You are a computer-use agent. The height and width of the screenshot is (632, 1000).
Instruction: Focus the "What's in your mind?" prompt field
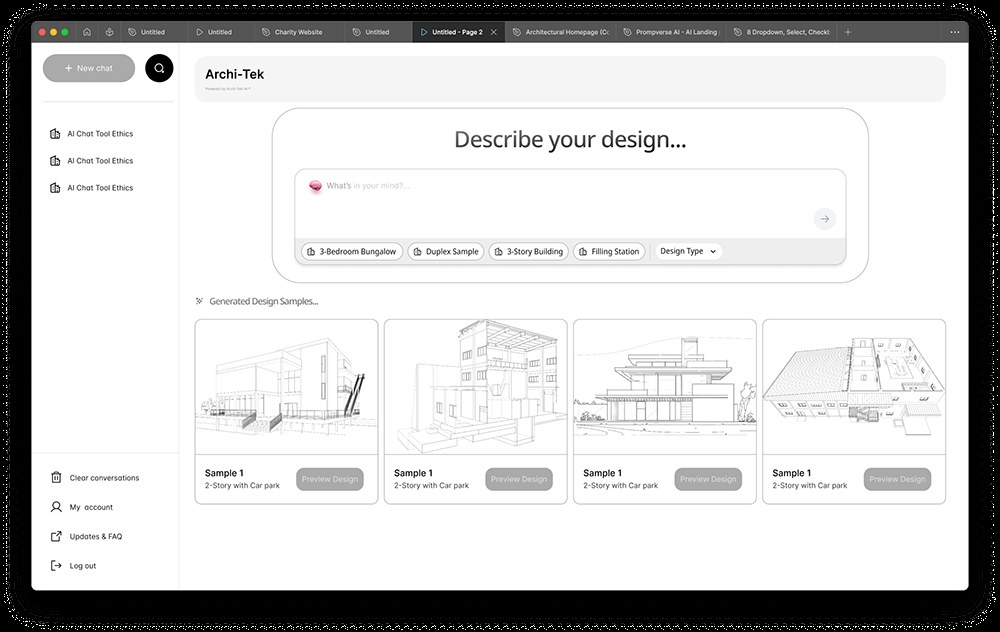(x=570, y=203)
